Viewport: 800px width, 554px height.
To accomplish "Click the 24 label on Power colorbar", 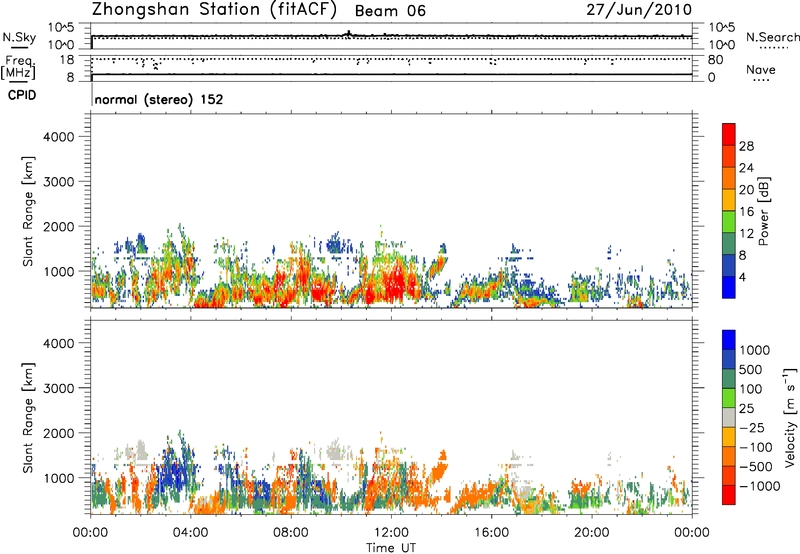I will (x=746, y=168).
